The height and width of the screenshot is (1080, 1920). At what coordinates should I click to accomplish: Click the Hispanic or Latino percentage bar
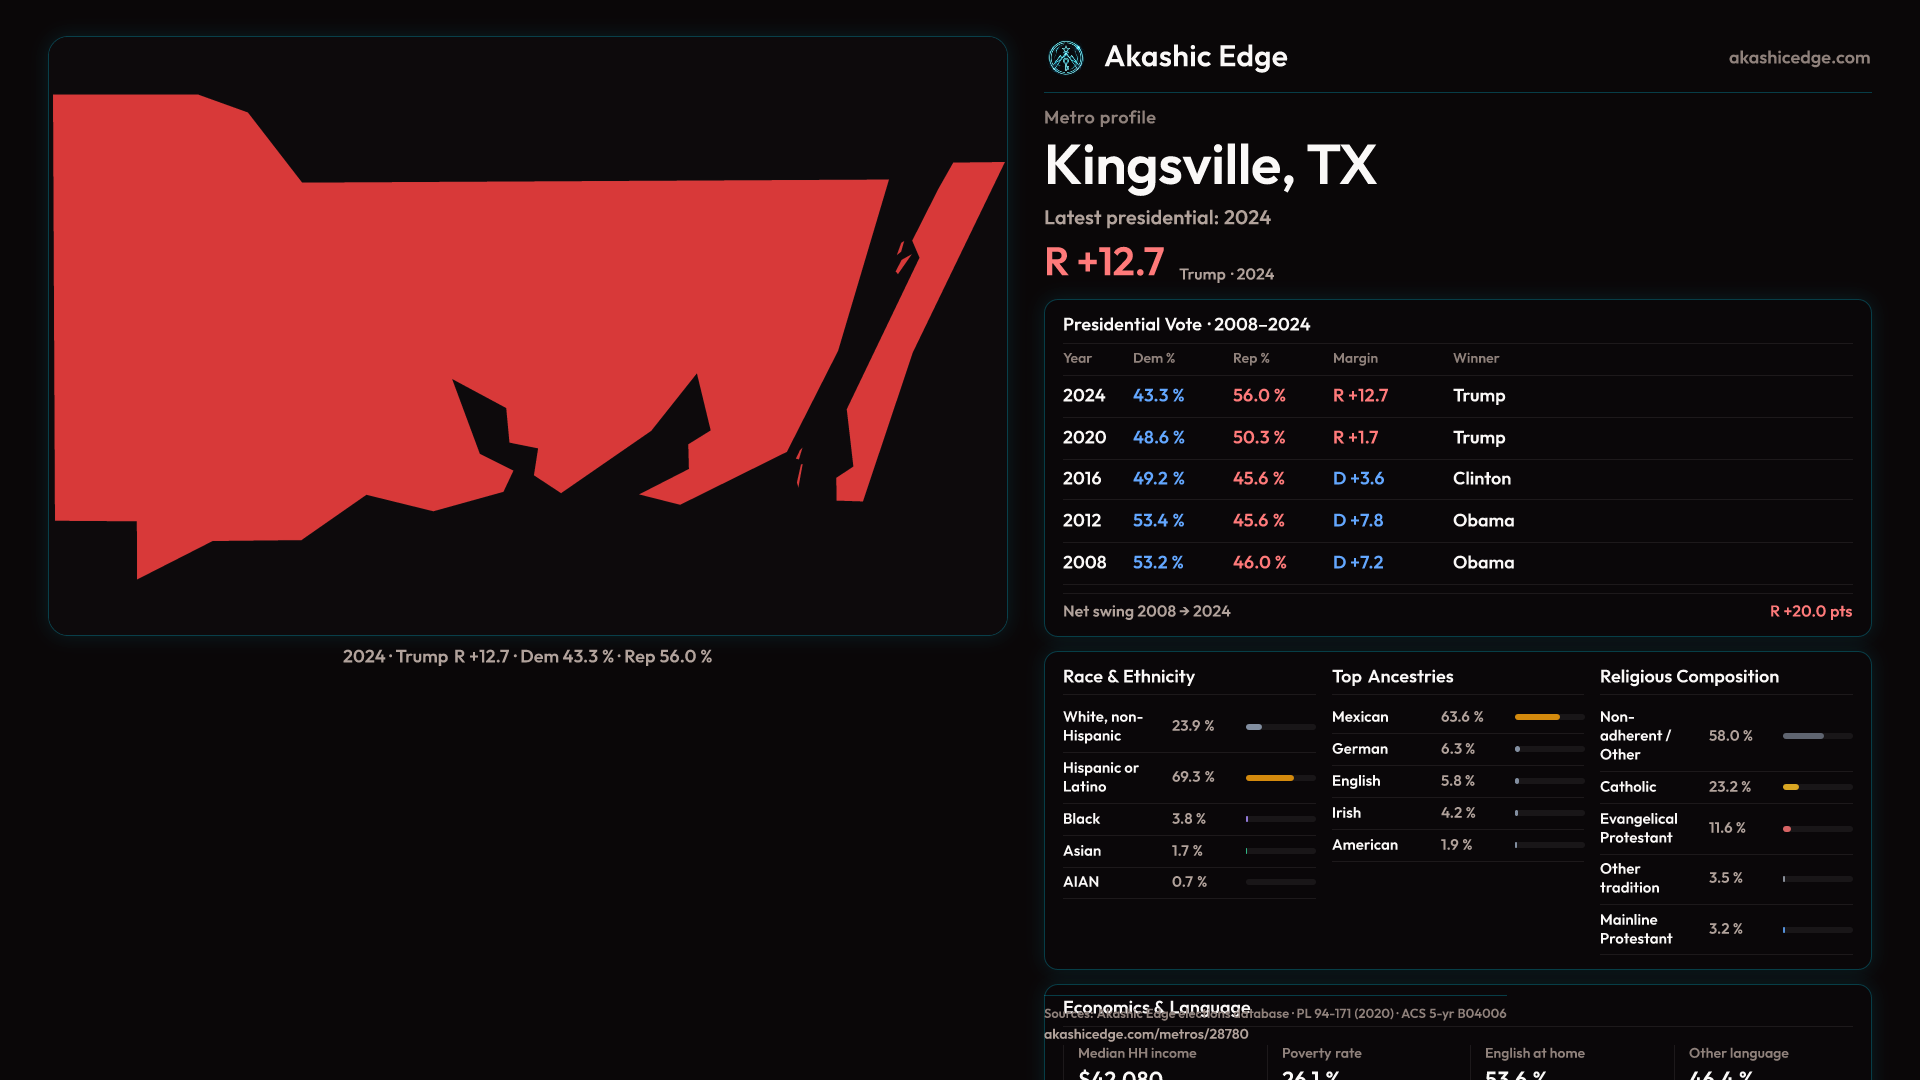pos(1270,778)
